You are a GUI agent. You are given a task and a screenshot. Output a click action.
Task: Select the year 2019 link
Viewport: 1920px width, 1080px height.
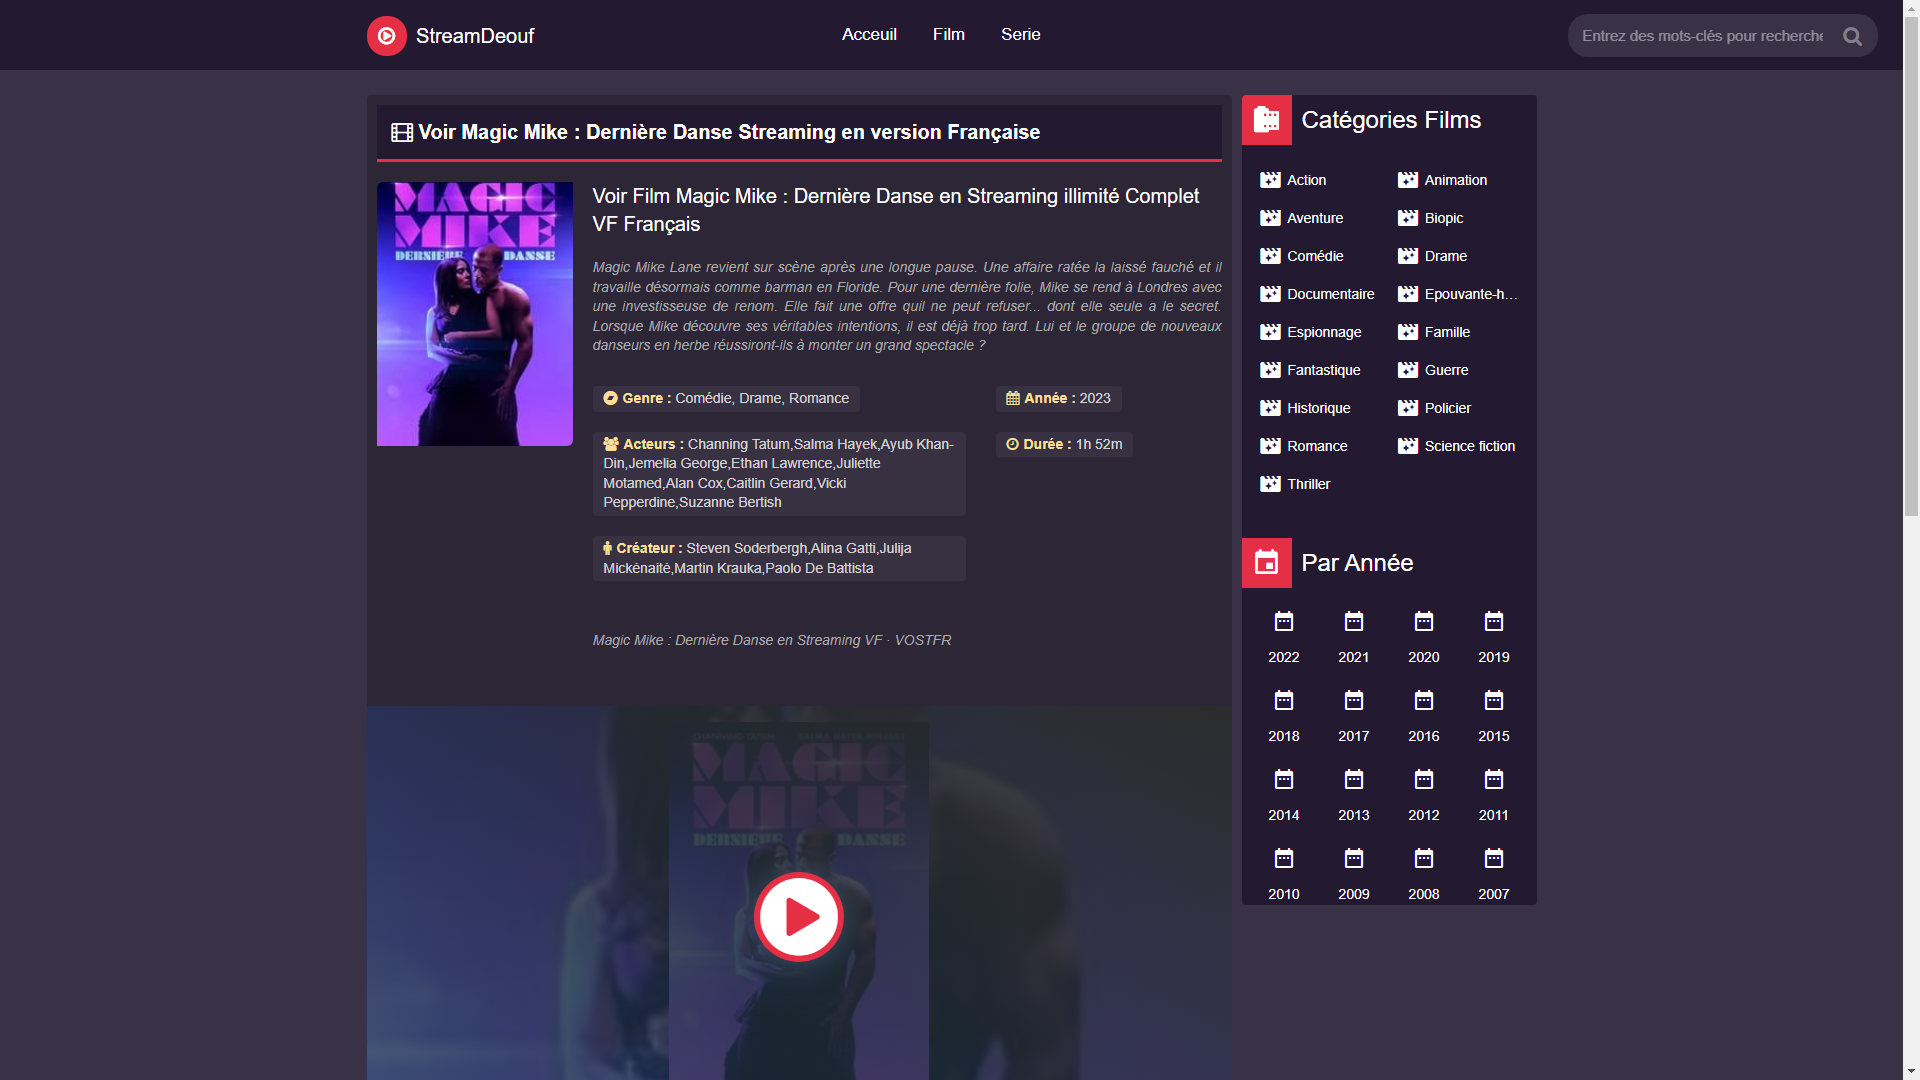pos(1494,657)
